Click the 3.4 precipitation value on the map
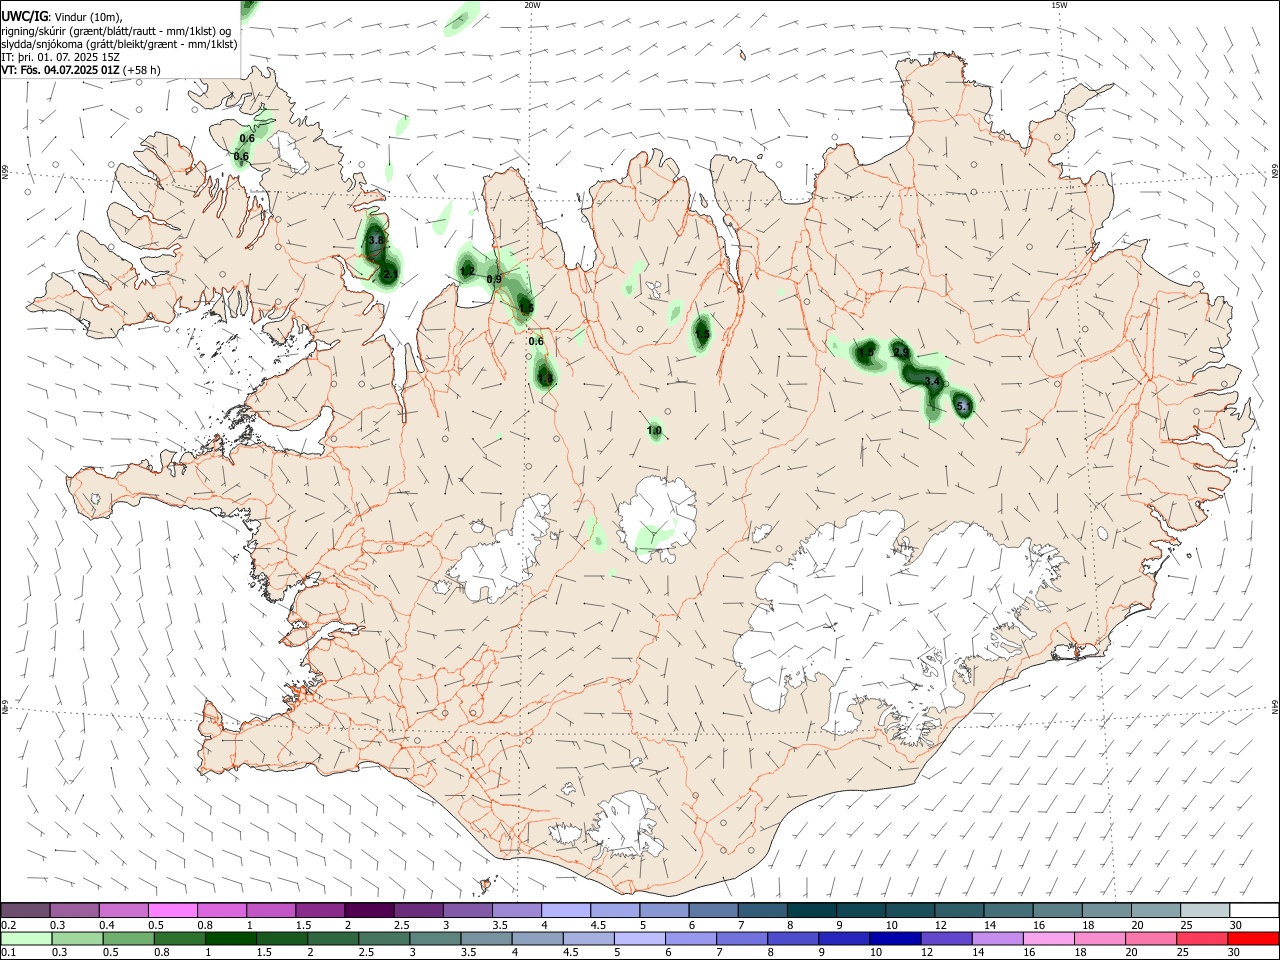The image size is (1280, 960). tap(932, 382)
